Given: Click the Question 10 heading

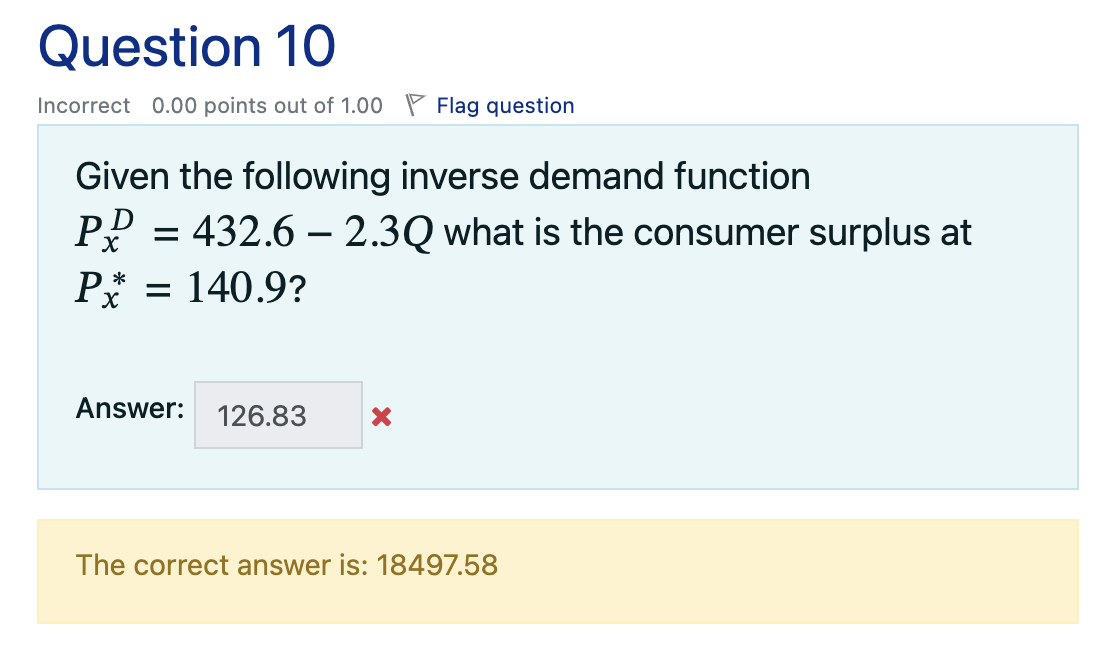Looking at the screenshot, I should click(185, 46).
